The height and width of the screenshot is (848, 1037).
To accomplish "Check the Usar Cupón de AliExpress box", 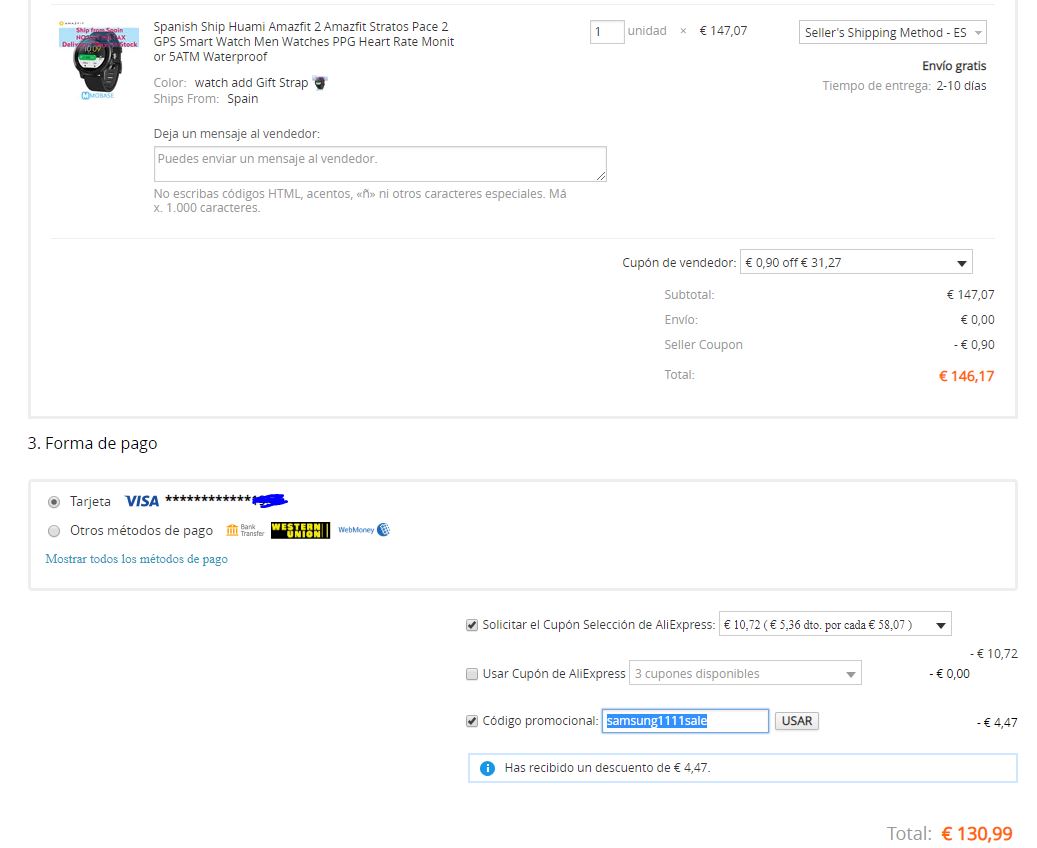I will [472, 674].
